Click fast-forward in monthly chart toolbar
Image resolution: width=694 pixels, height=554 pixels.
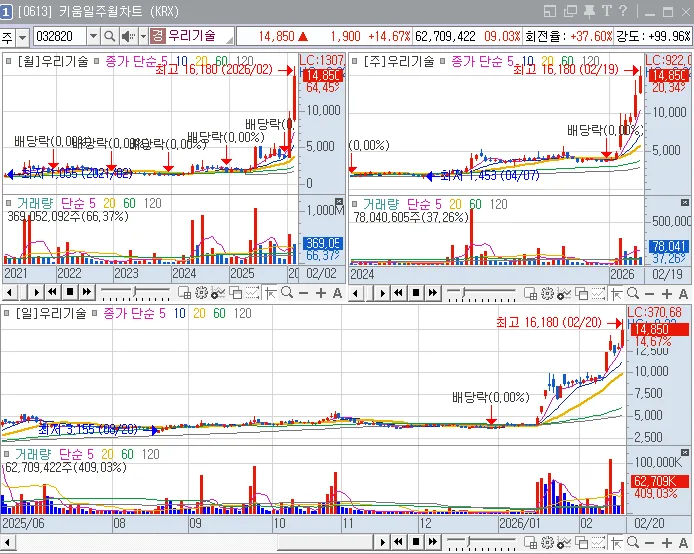[x=87, y=292]
